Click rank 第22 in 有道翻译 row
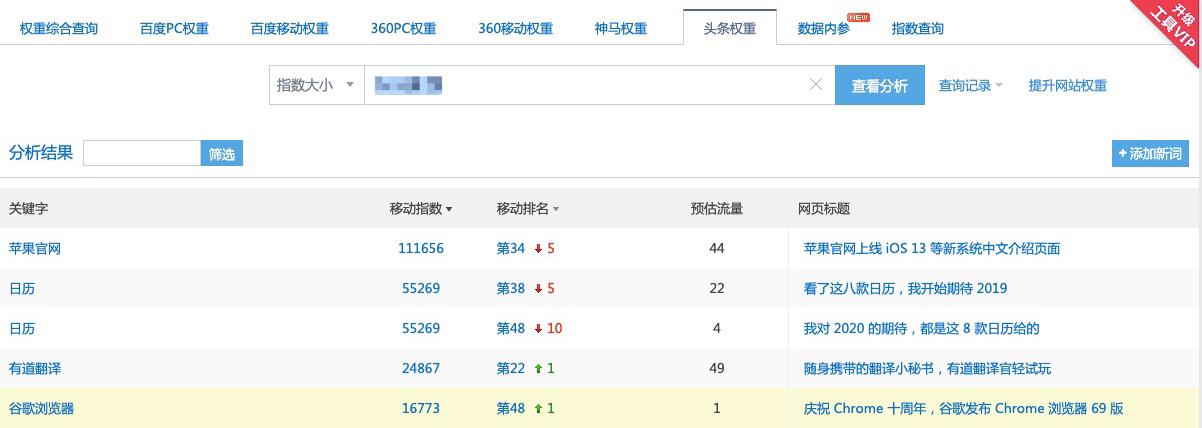Viewport: 1202px width, 428px height. pyautogui.click(x=510, y=368)
